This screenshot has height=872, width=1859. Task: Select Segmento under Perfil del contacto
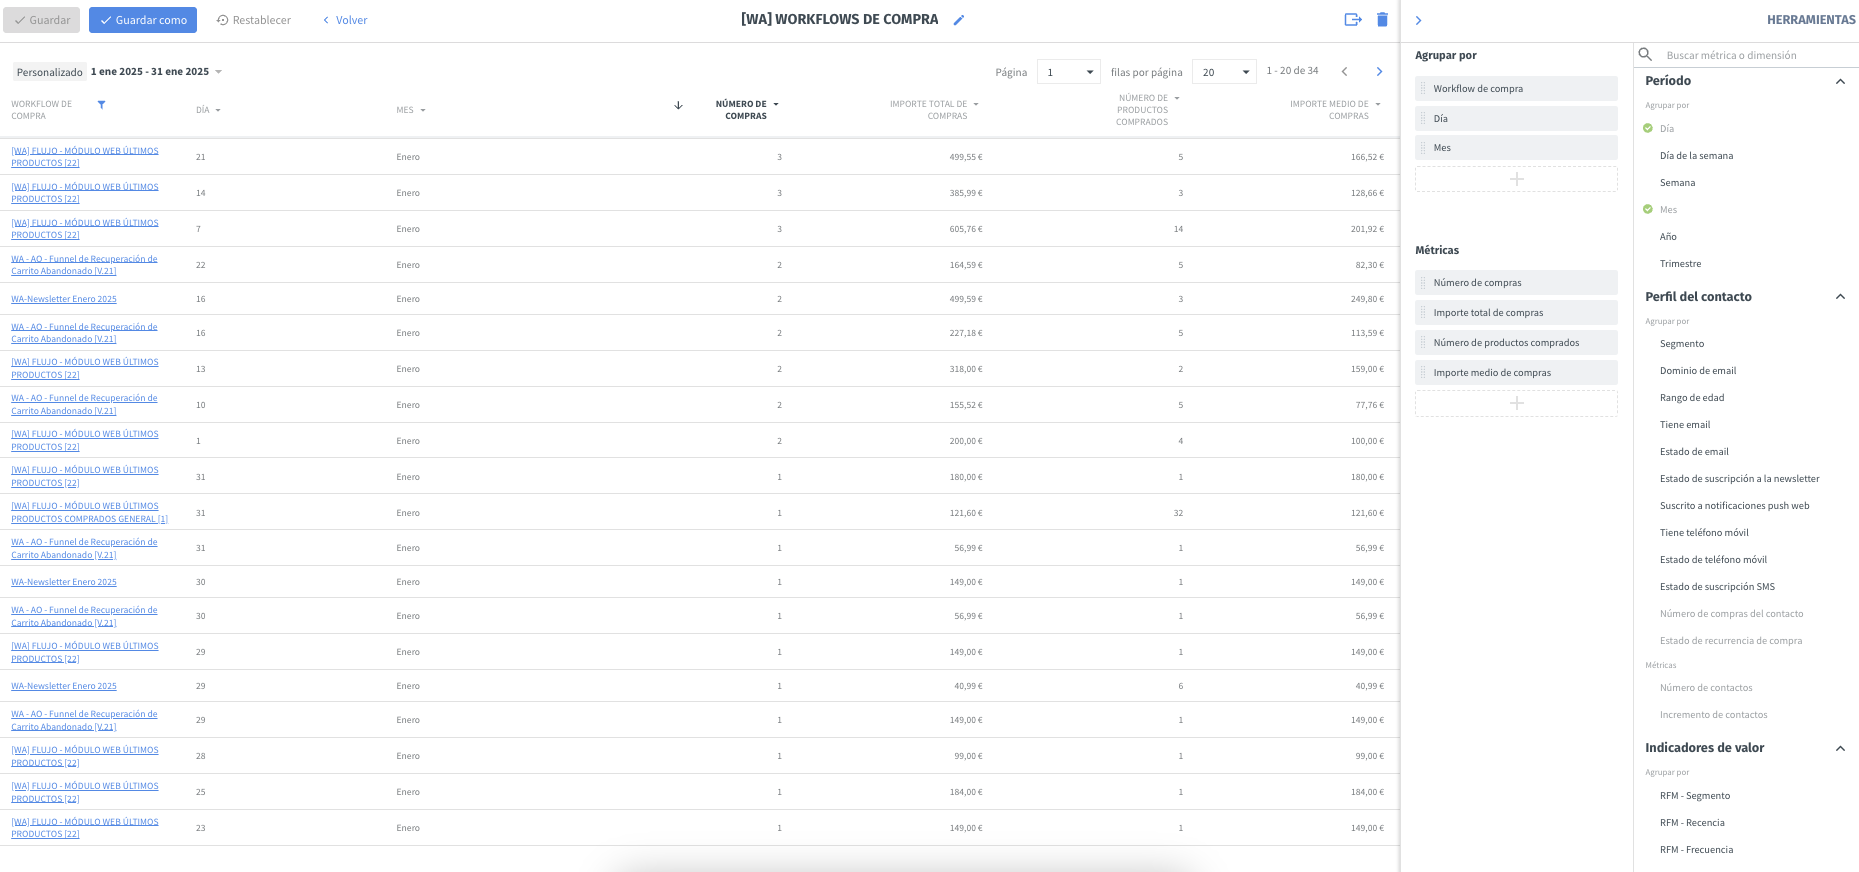[x=1681, y=344]
